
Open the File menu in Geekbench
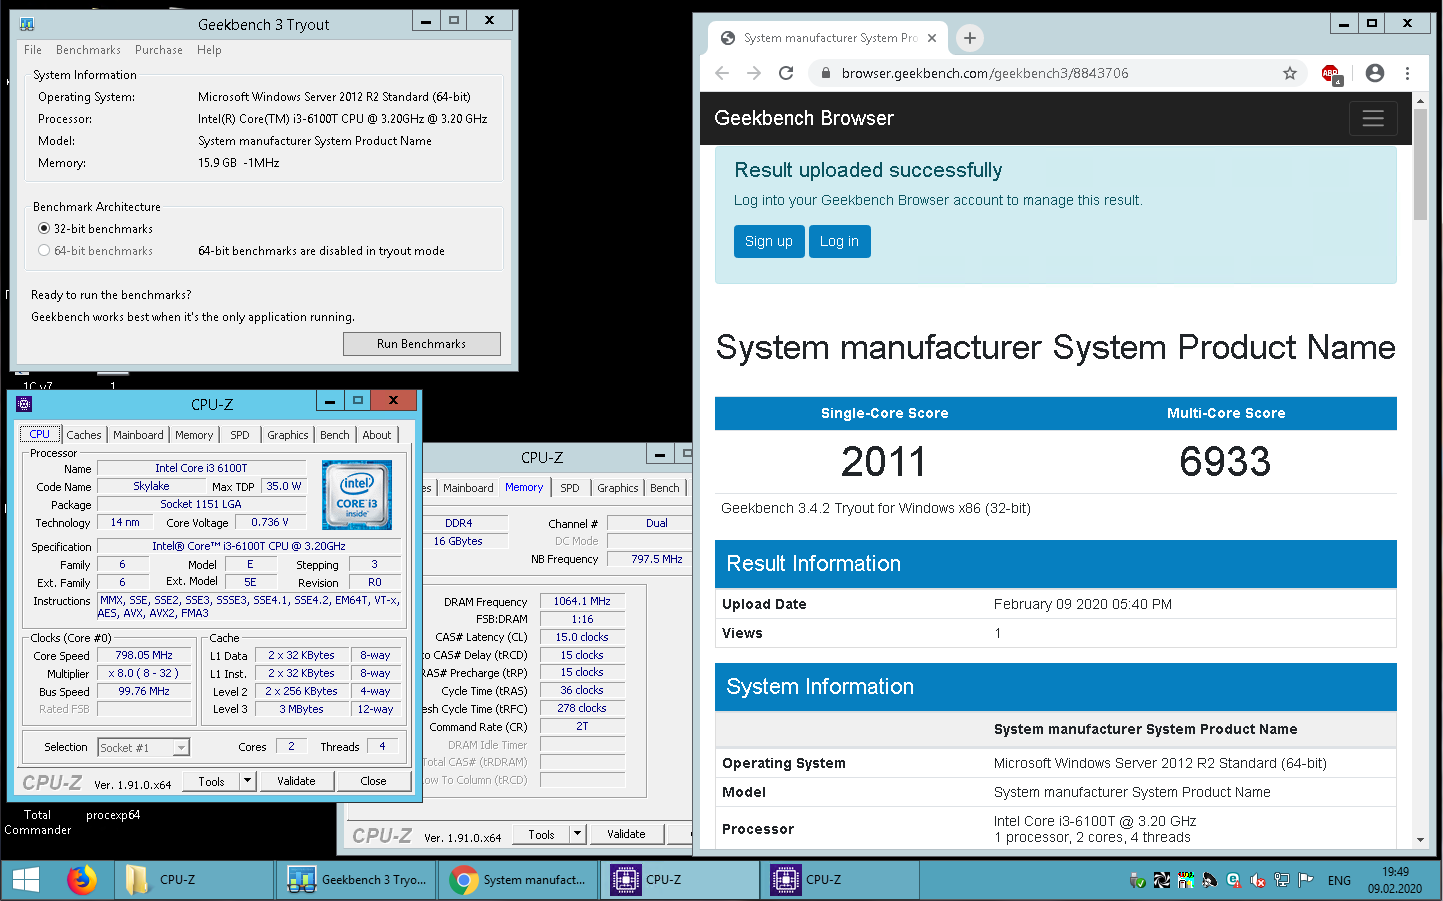coord(33,50)
